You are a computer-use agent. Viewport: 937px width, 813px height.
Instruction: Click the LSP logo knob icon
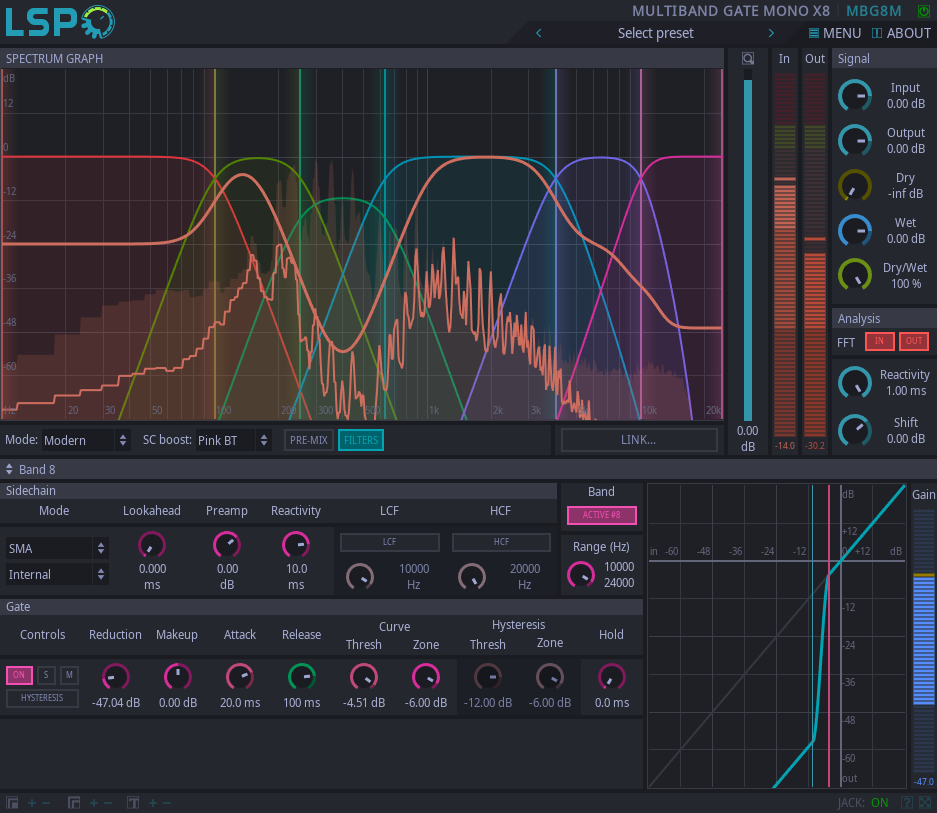96,21
